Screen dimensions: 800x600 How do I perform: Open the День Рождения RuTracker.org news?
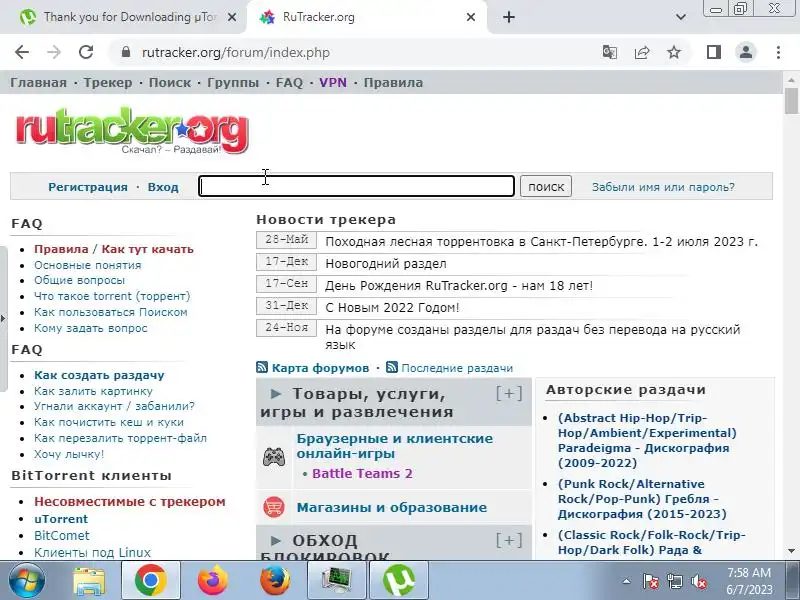(459, 286)
